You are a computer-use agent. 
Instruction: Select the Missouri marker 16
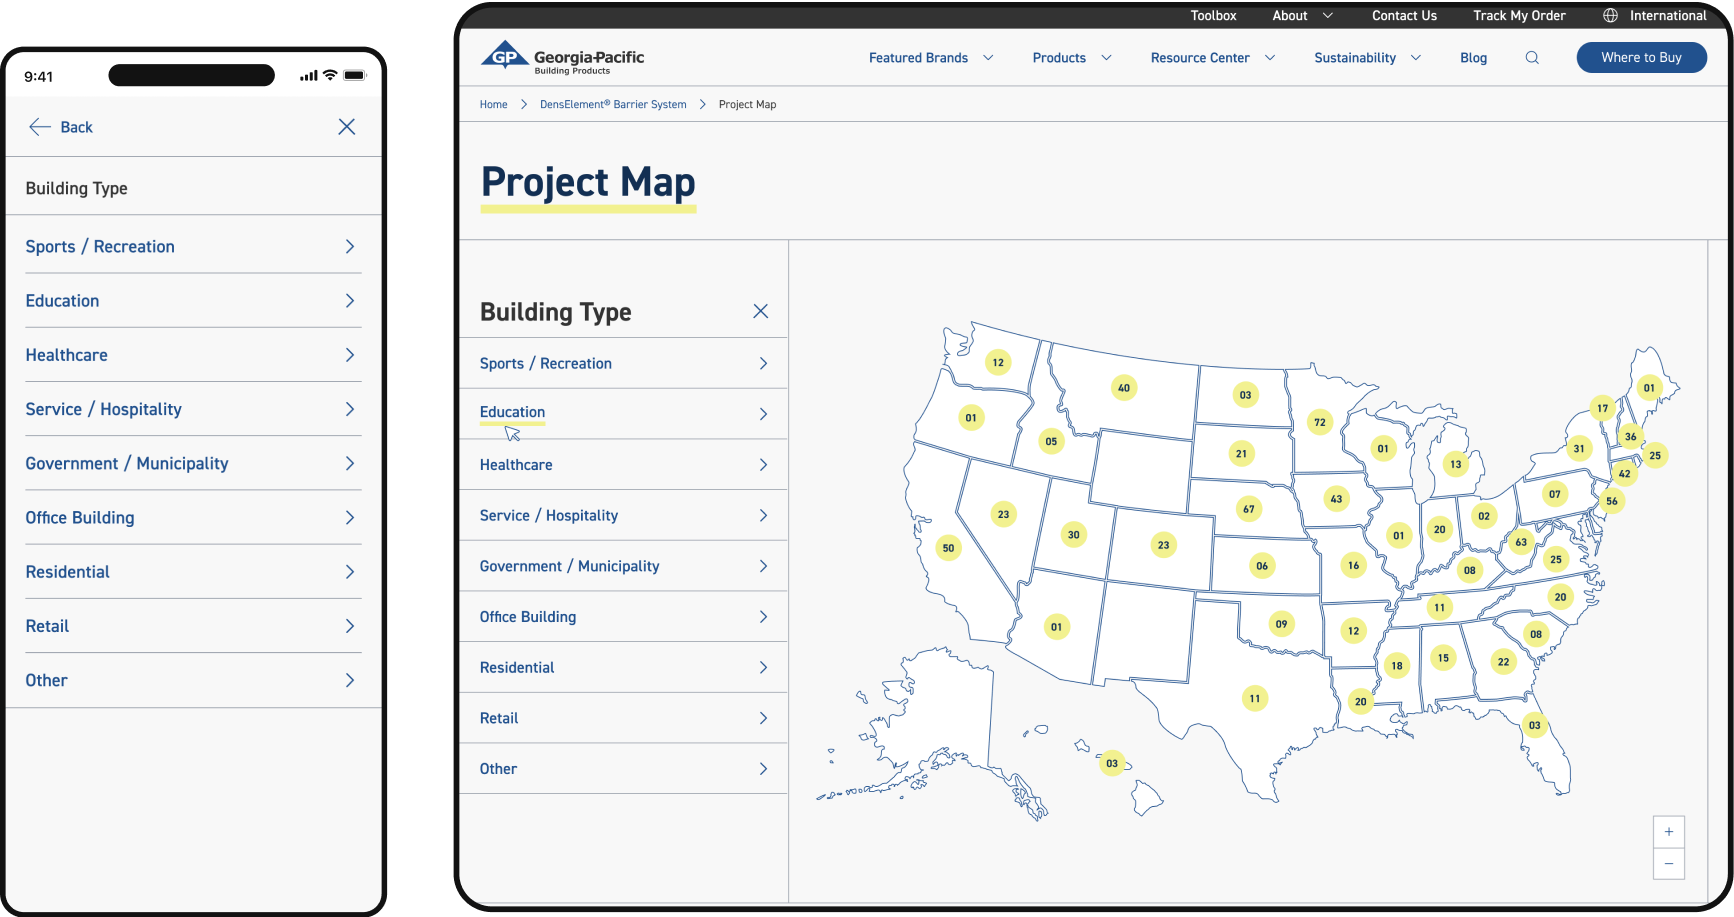pyautogui.click(x=1354, y=565)
